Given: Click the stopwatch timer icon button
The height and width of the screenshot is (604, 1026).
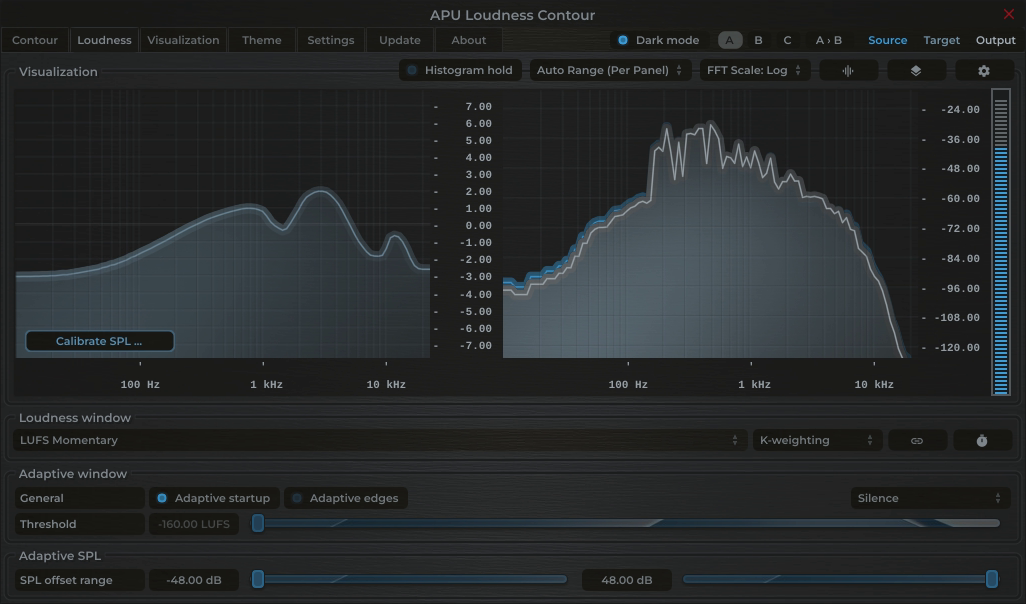Looking at the screenshot, I should [x=981, y=441].
